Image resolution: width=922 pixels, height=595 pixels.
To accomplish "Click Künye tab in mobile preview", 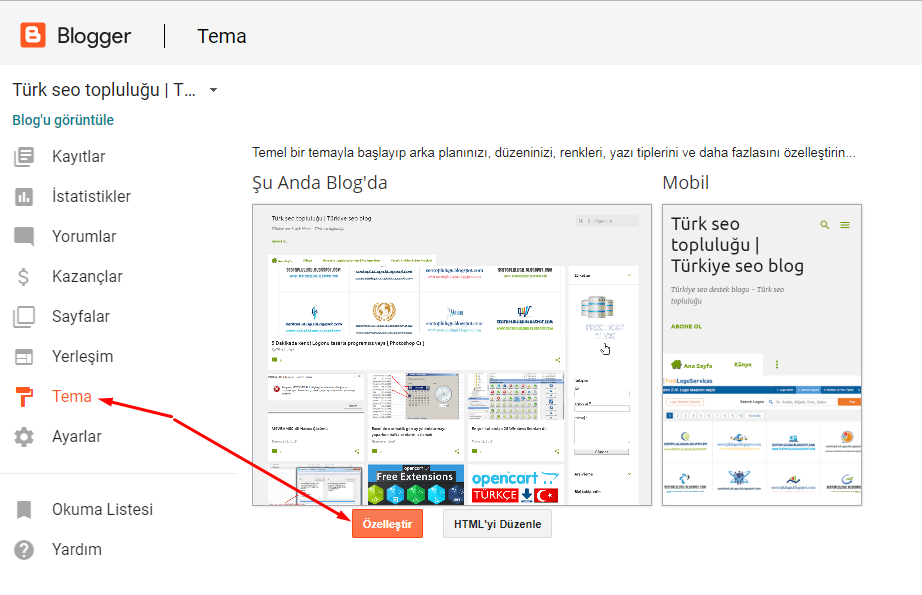I will pos(743,365).
